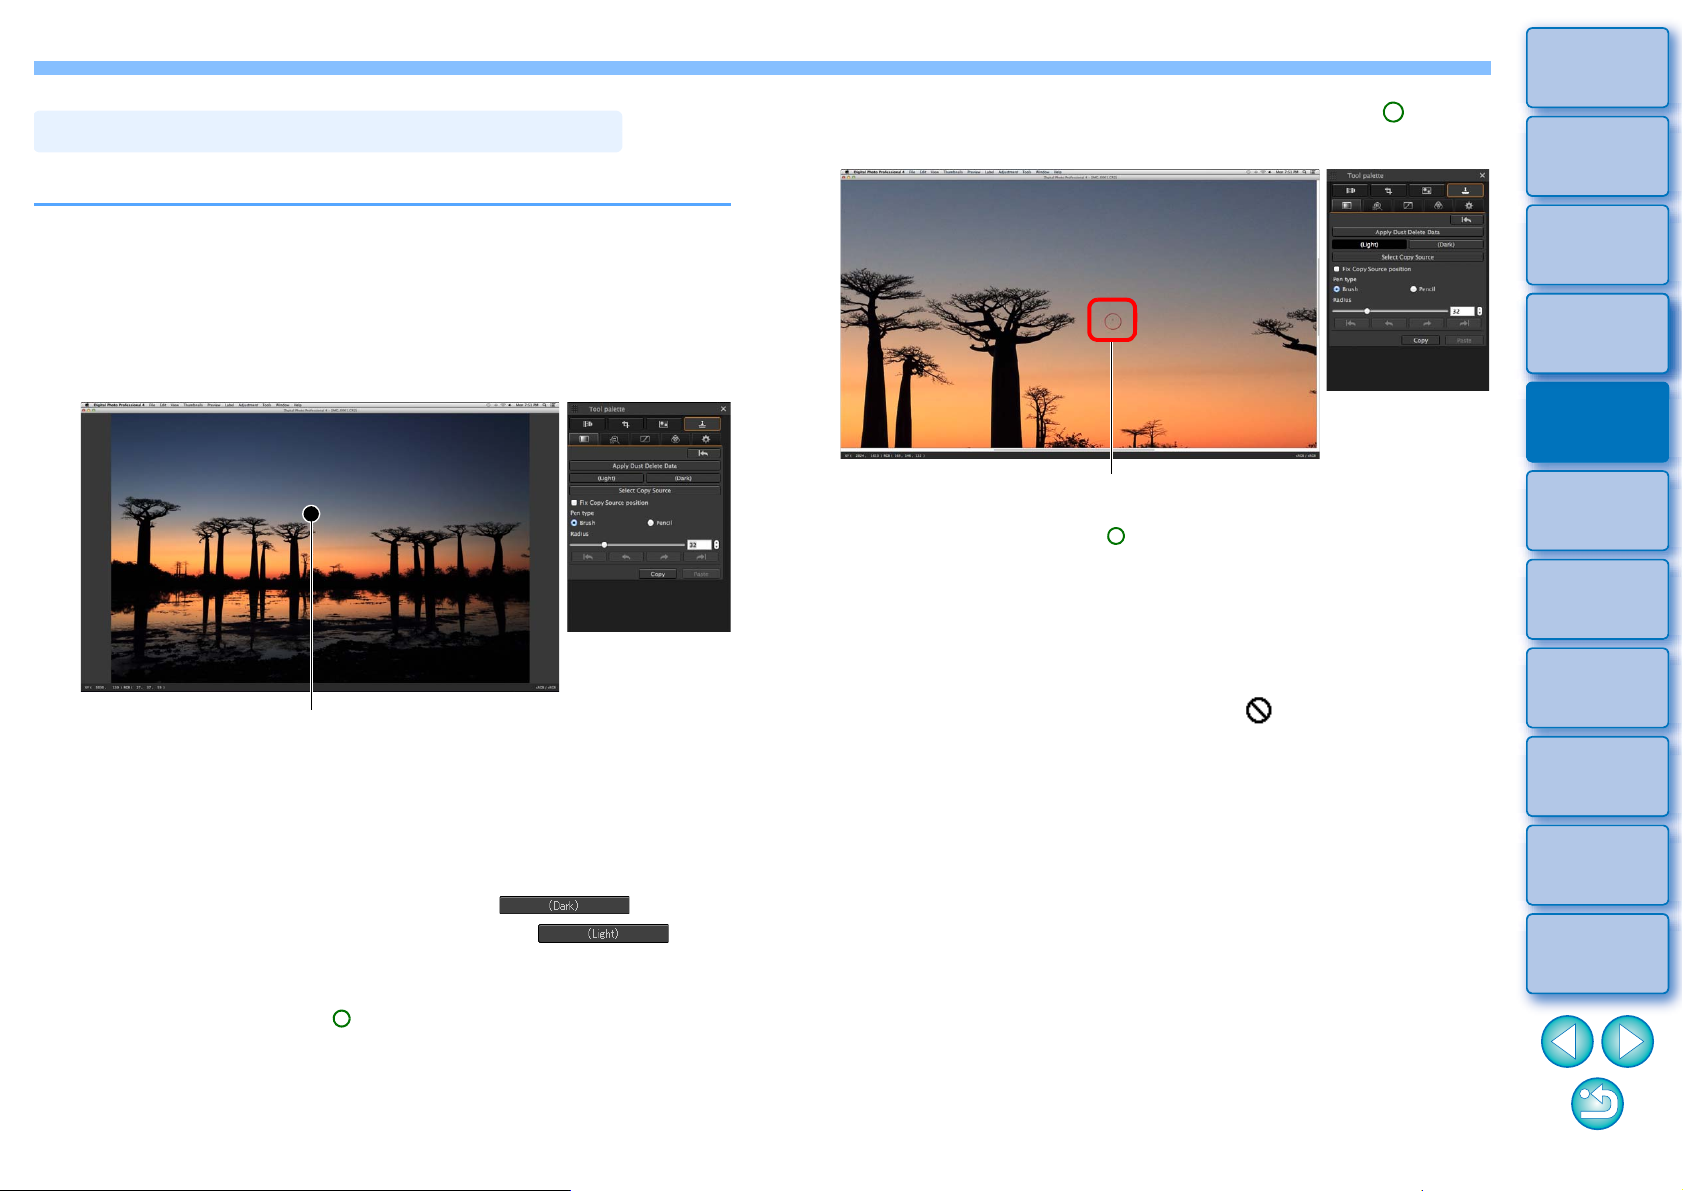The image size is (1683, 1191).
Task: Click the Radius slider handle in the (Light)-highlighted palette
Action: coord(1367,311)
